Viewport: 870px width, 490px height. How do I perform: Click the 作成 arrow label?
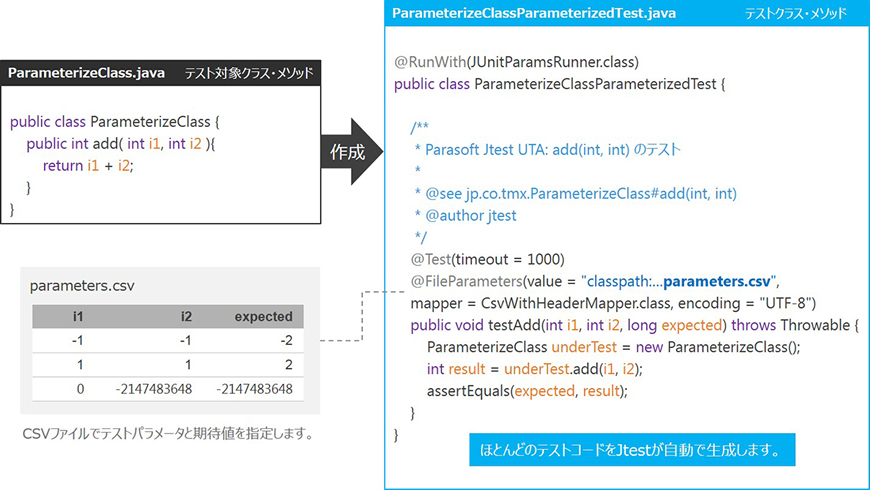click(x=347, y=151)
